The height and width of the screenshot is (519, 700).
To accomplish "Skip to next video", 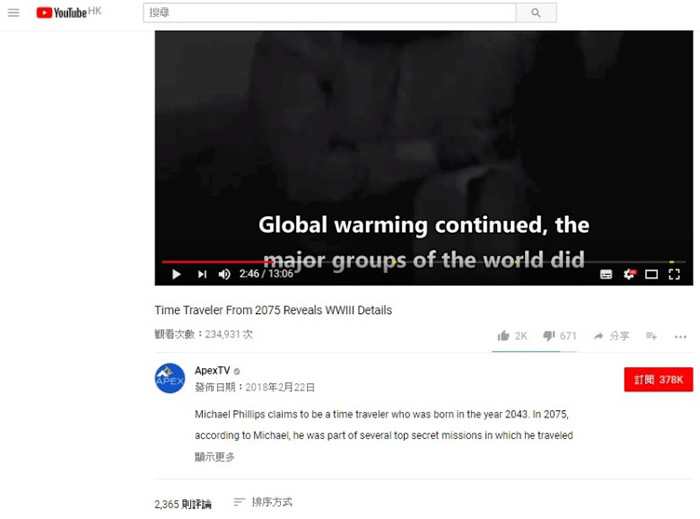I will click(202, 274).
